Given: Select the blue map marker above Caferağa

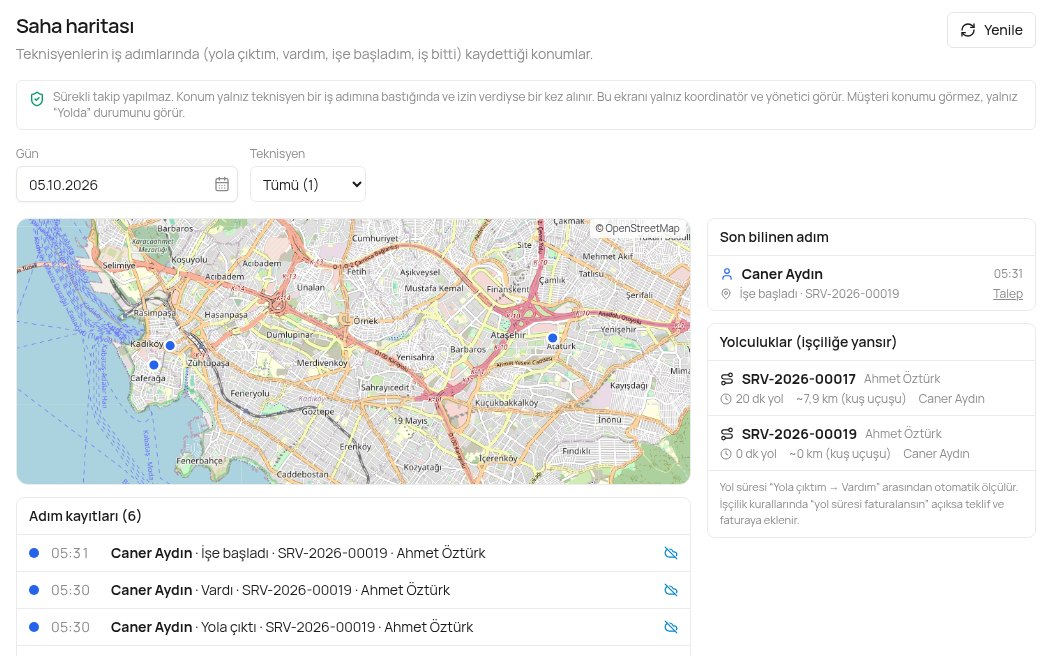Looking at the screenshot, I should point(154,365).
